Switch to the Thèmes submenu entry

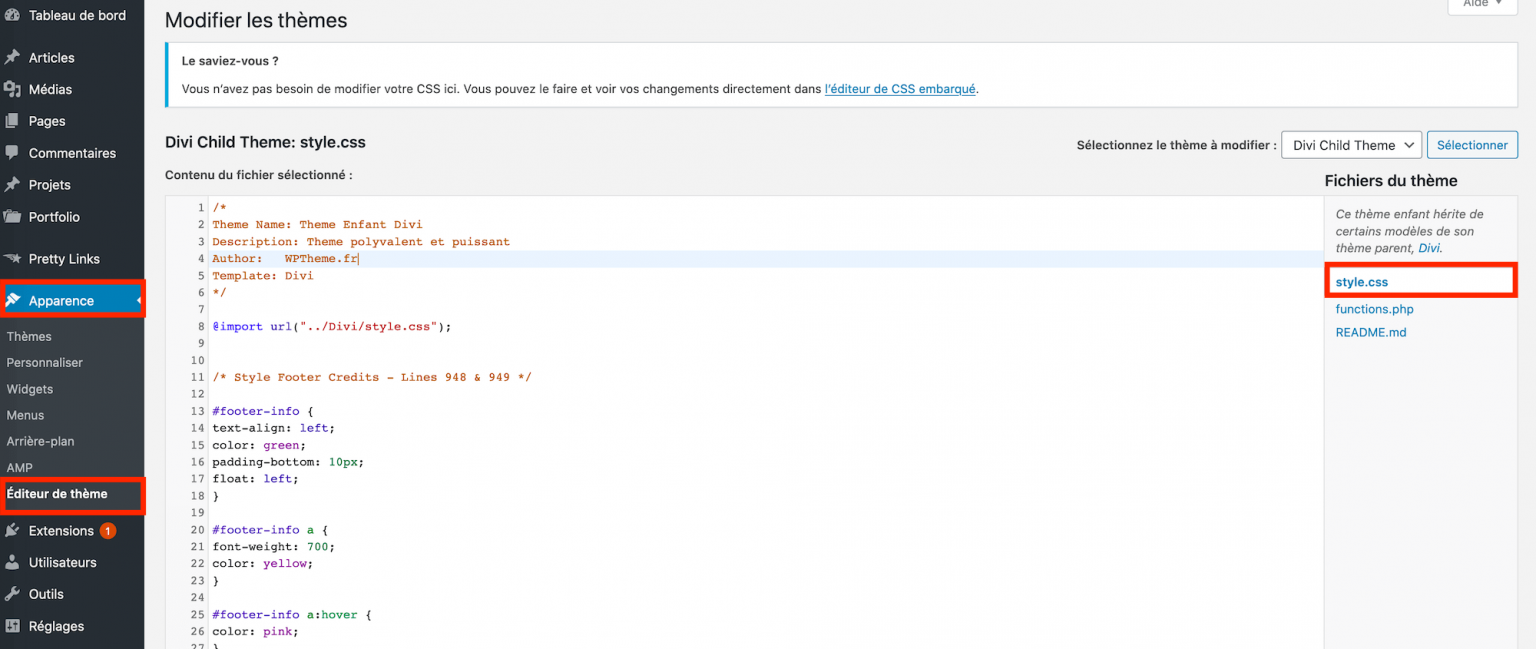tap(27, 336)
